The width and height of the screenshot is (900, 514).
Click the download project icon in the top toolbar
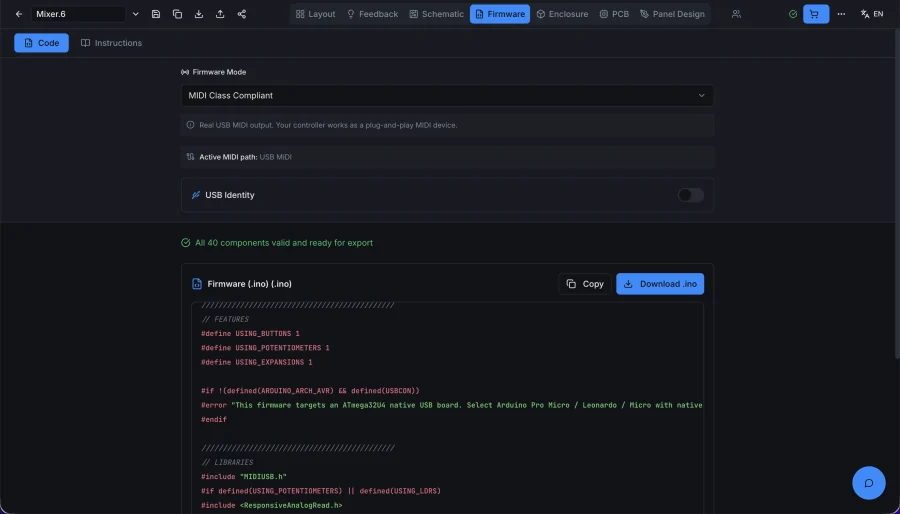point(199,14)
